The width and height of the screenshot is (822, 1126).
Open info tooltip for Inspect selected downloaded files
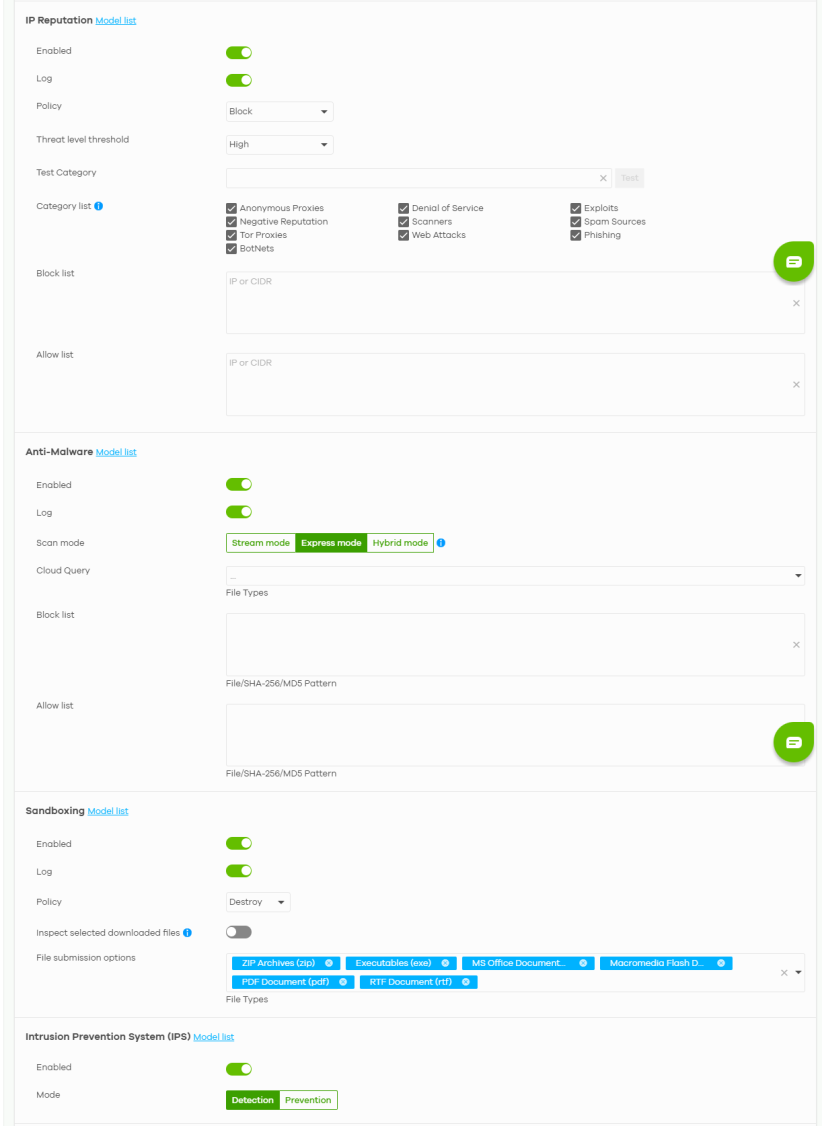(187, 933)
